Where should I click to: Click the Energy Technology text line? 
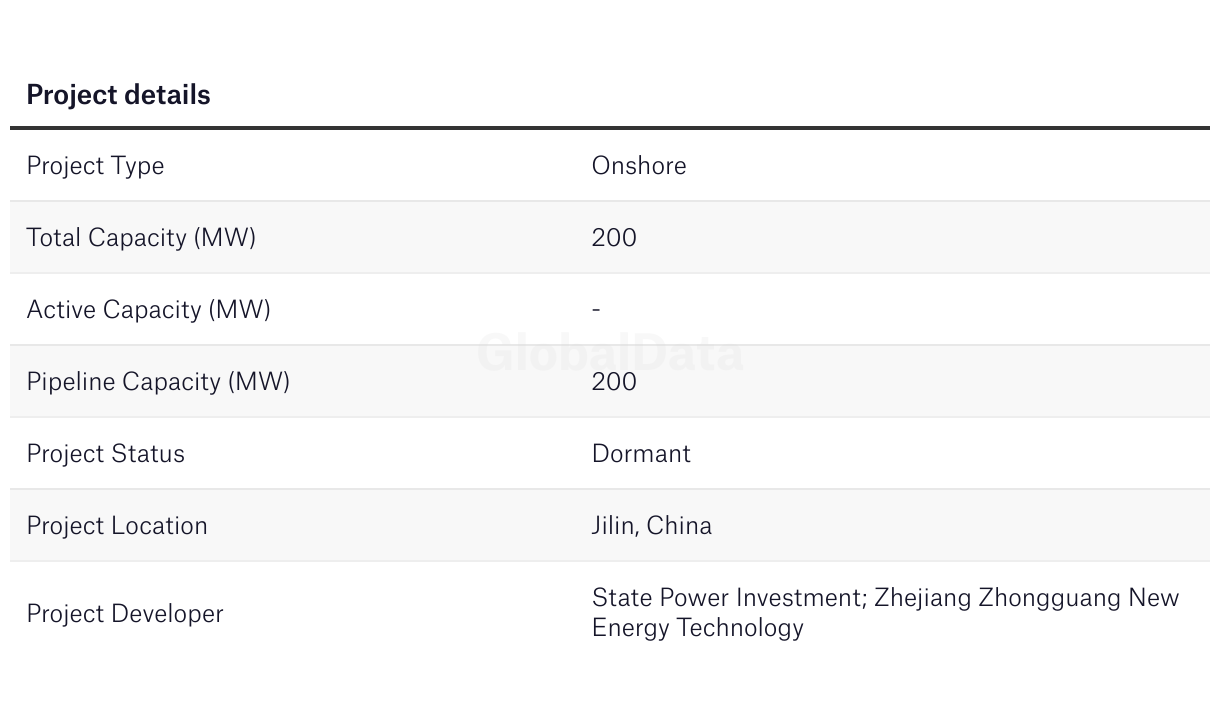(x=698, y=628)
